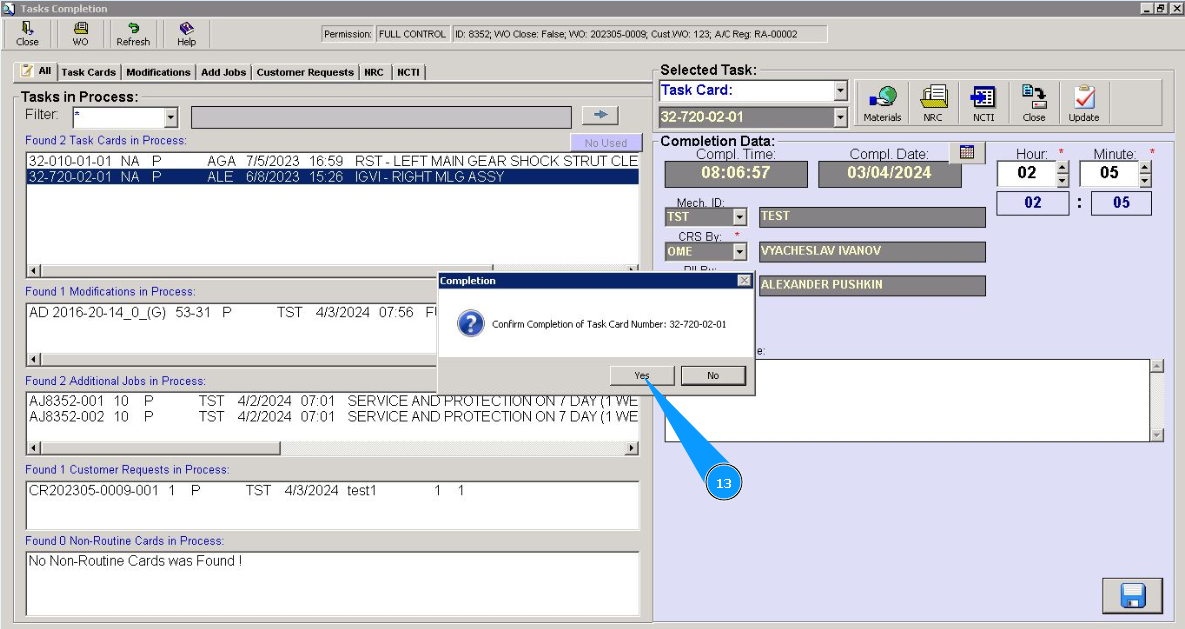Confirm completion with the Yes button
The height and width of the screenshot is (629, 1185).
tap(642, 375)
